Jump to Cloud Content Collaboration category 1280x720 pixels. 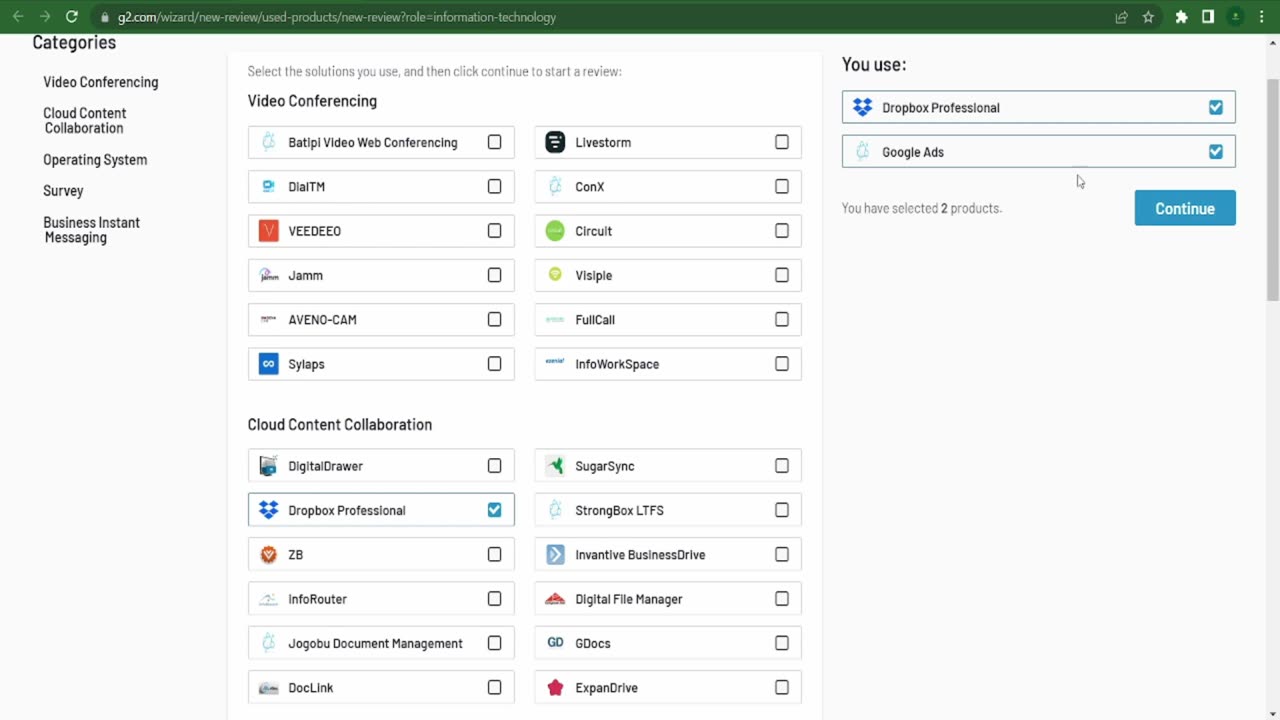coord(84,121)
